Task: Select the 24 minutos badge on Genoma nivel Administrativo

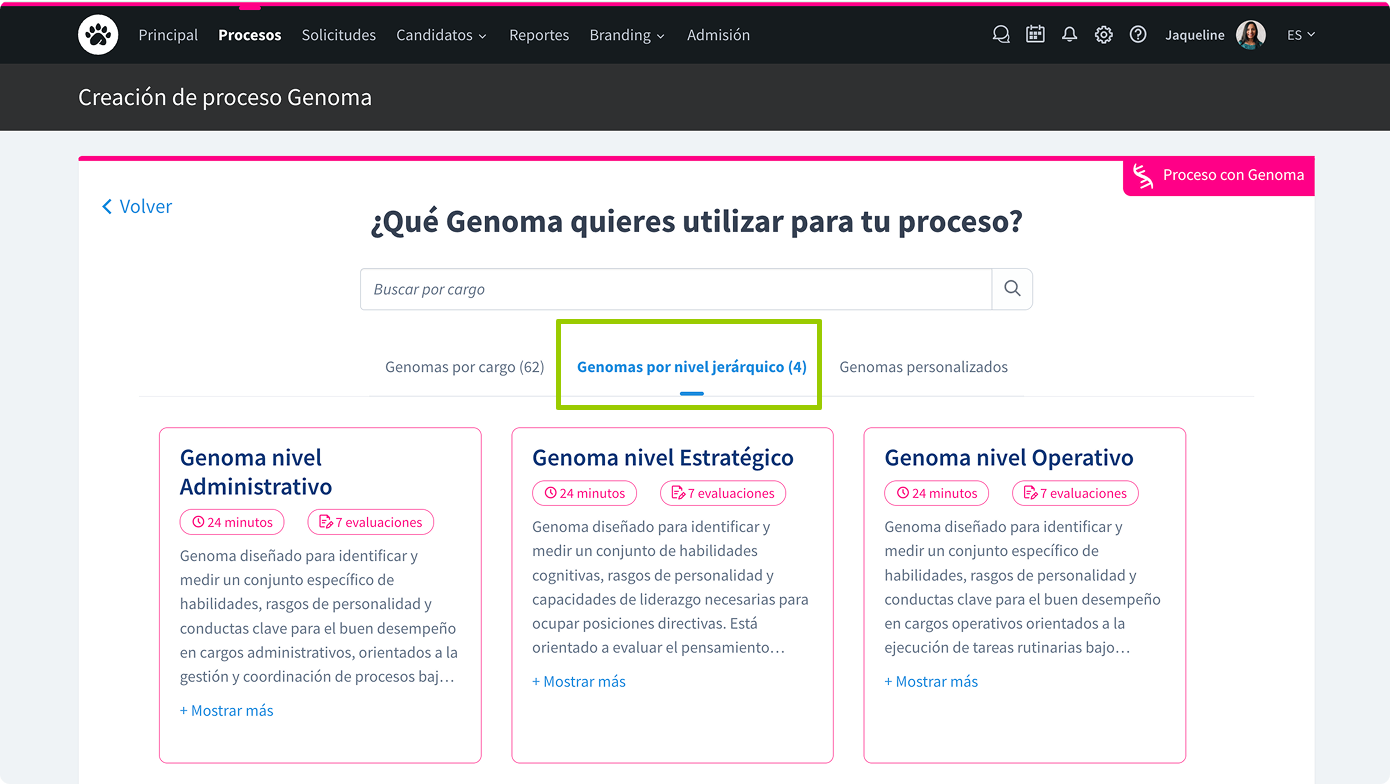Action: pyautogui.click(x=231, y=521)
